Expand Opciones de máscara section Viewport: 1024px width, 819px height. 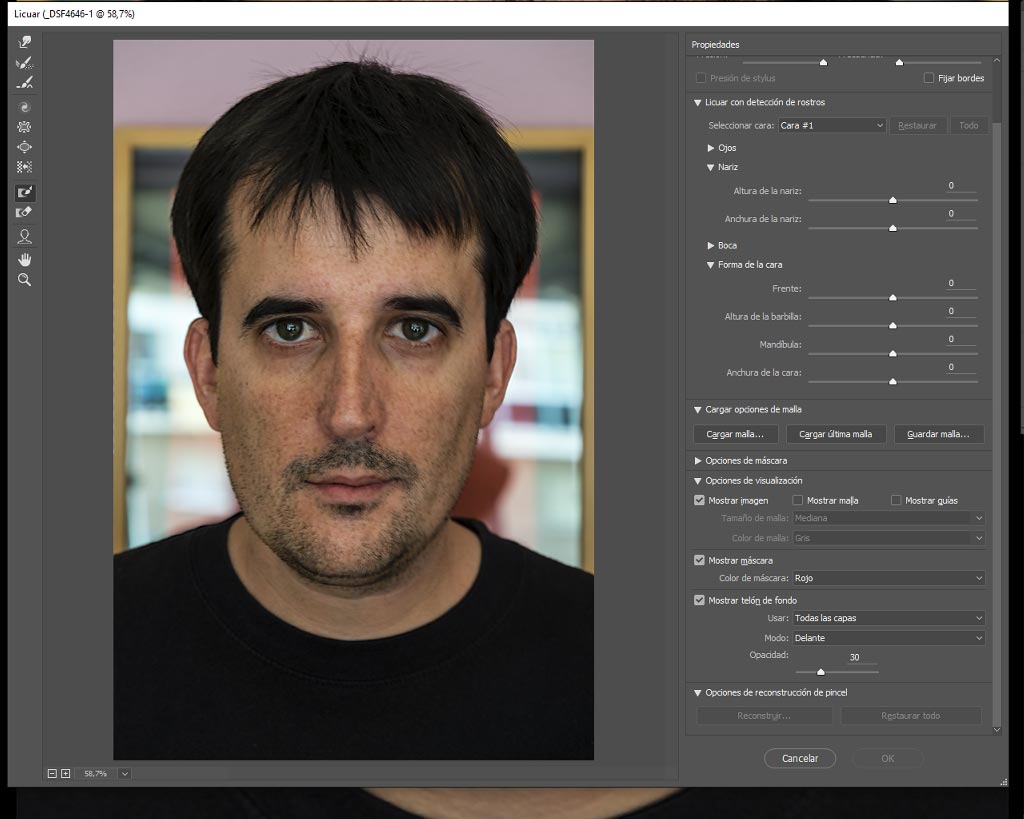click(697, 461)
